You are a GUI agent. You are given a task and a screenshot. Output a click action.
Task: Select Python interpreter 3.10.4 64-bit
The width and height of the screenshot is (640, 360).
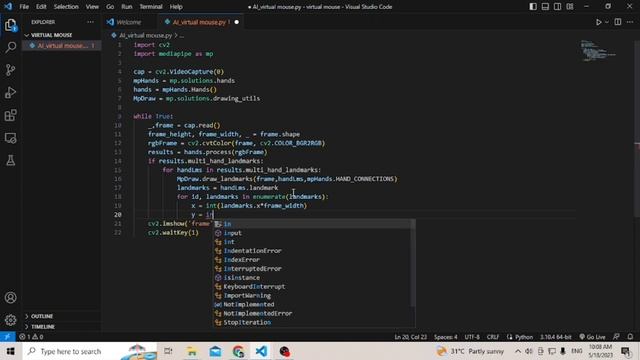pyautogui.click(x=556, y=337)
